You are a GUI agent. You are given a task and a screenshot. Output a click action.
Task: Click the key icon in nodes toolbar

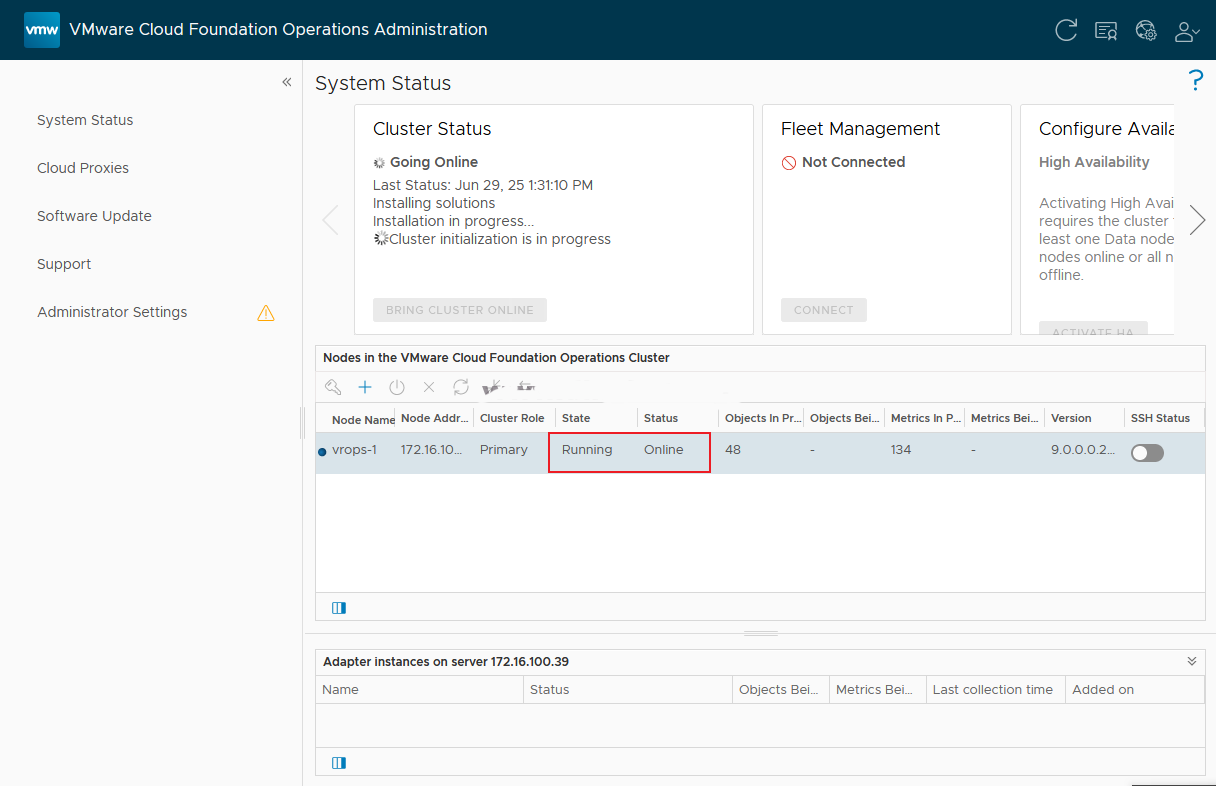pos(333,387)
